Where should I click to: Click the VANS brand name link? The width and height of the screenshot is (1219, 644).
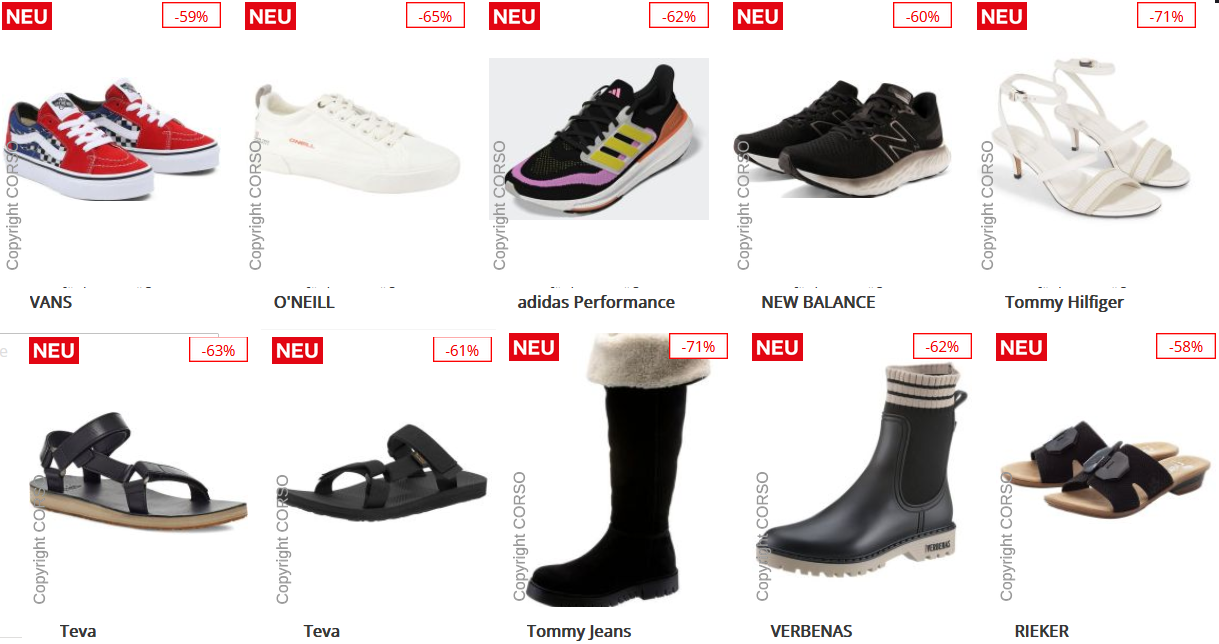coord(51,302)
